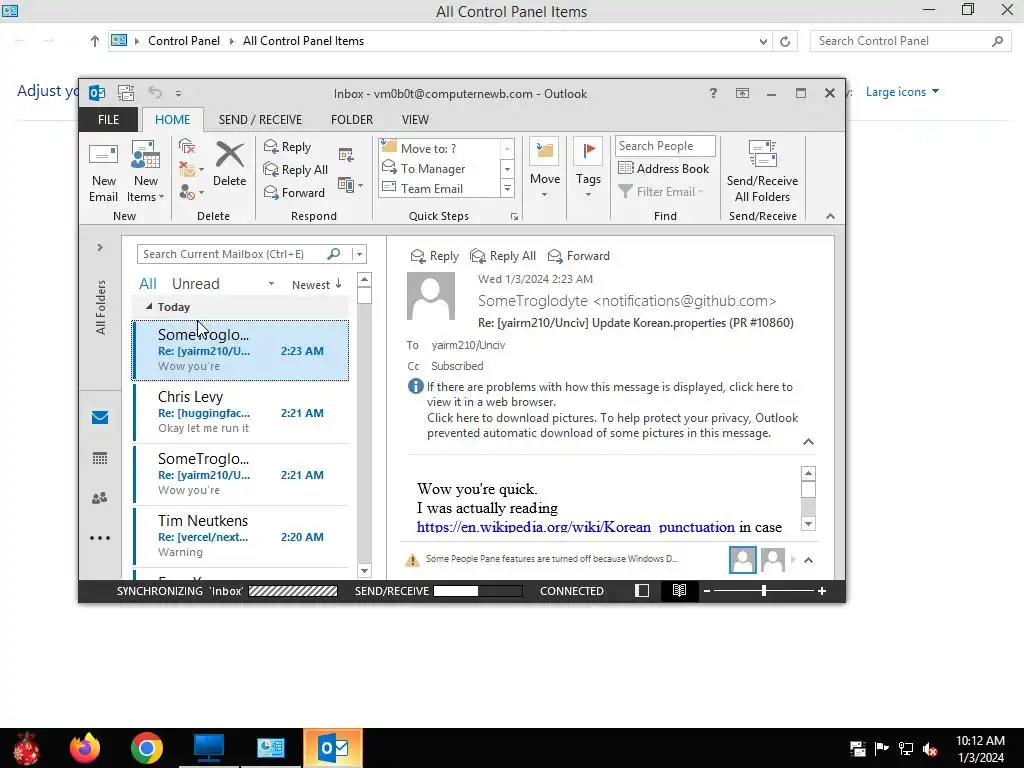Create a New Email
Screen dimensions: 1024x768
point(103,172)
